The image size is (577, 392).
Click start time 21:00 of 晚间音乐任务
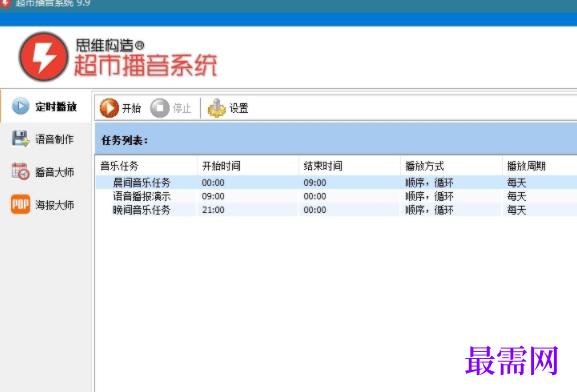coord(213,210)
